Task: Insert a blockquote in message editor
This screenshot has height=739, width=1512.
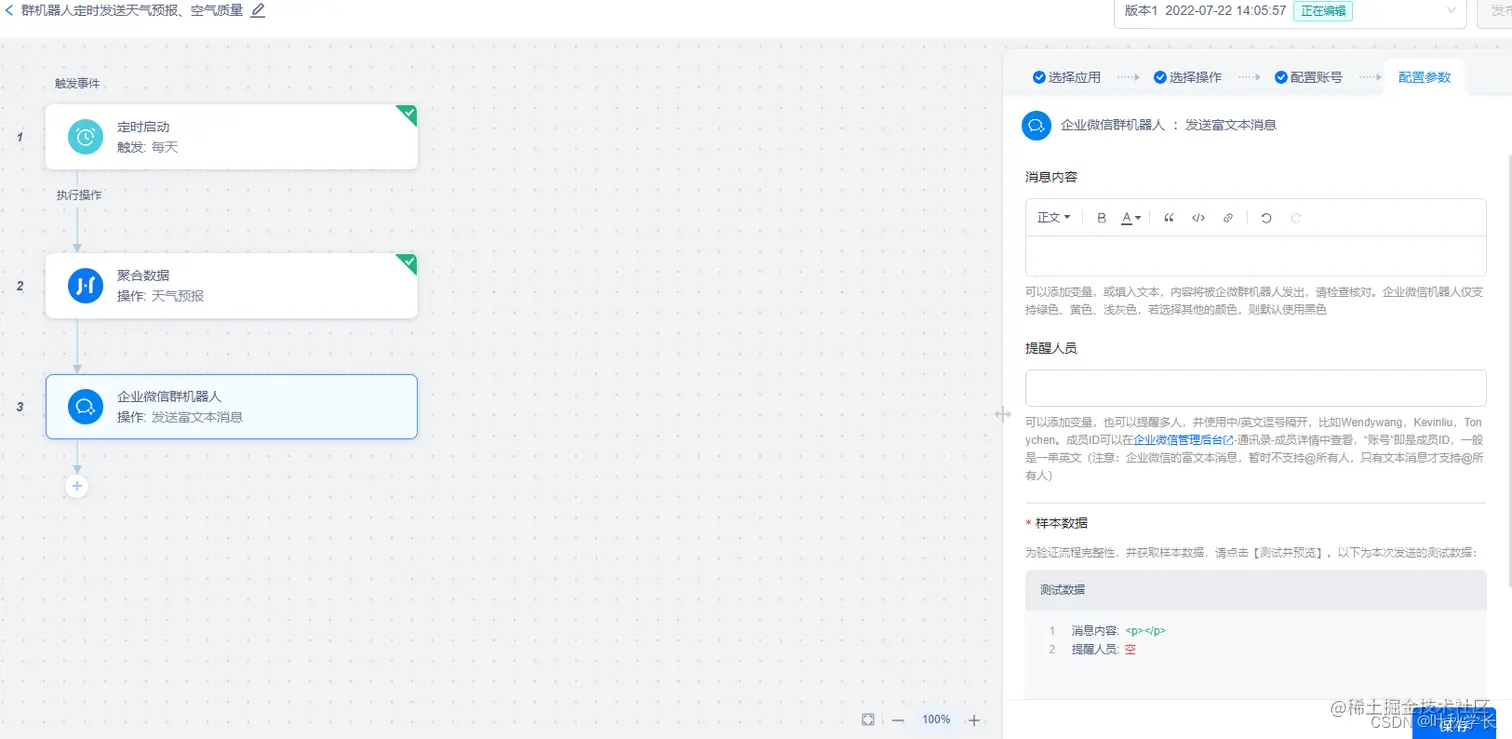Action: 1168,217
